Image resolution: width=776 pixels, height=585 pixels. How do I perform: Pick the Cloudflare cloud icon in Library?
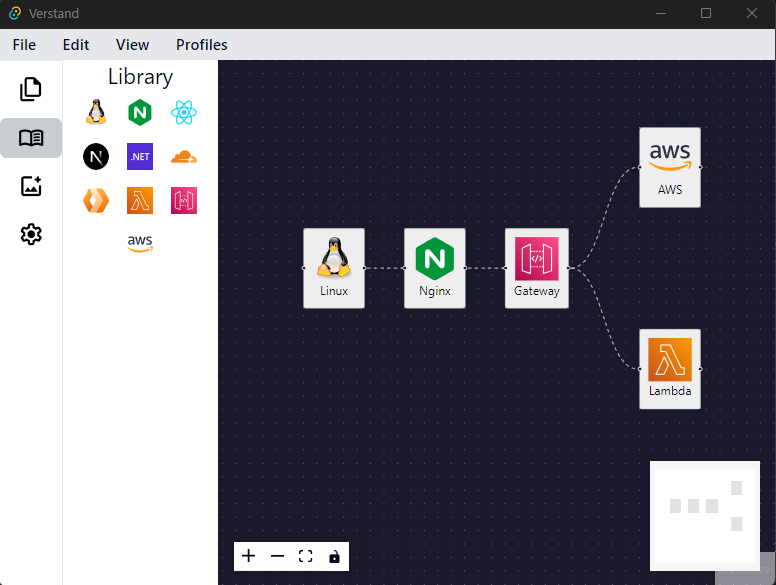pyautogui.click(x=184, y=157)
